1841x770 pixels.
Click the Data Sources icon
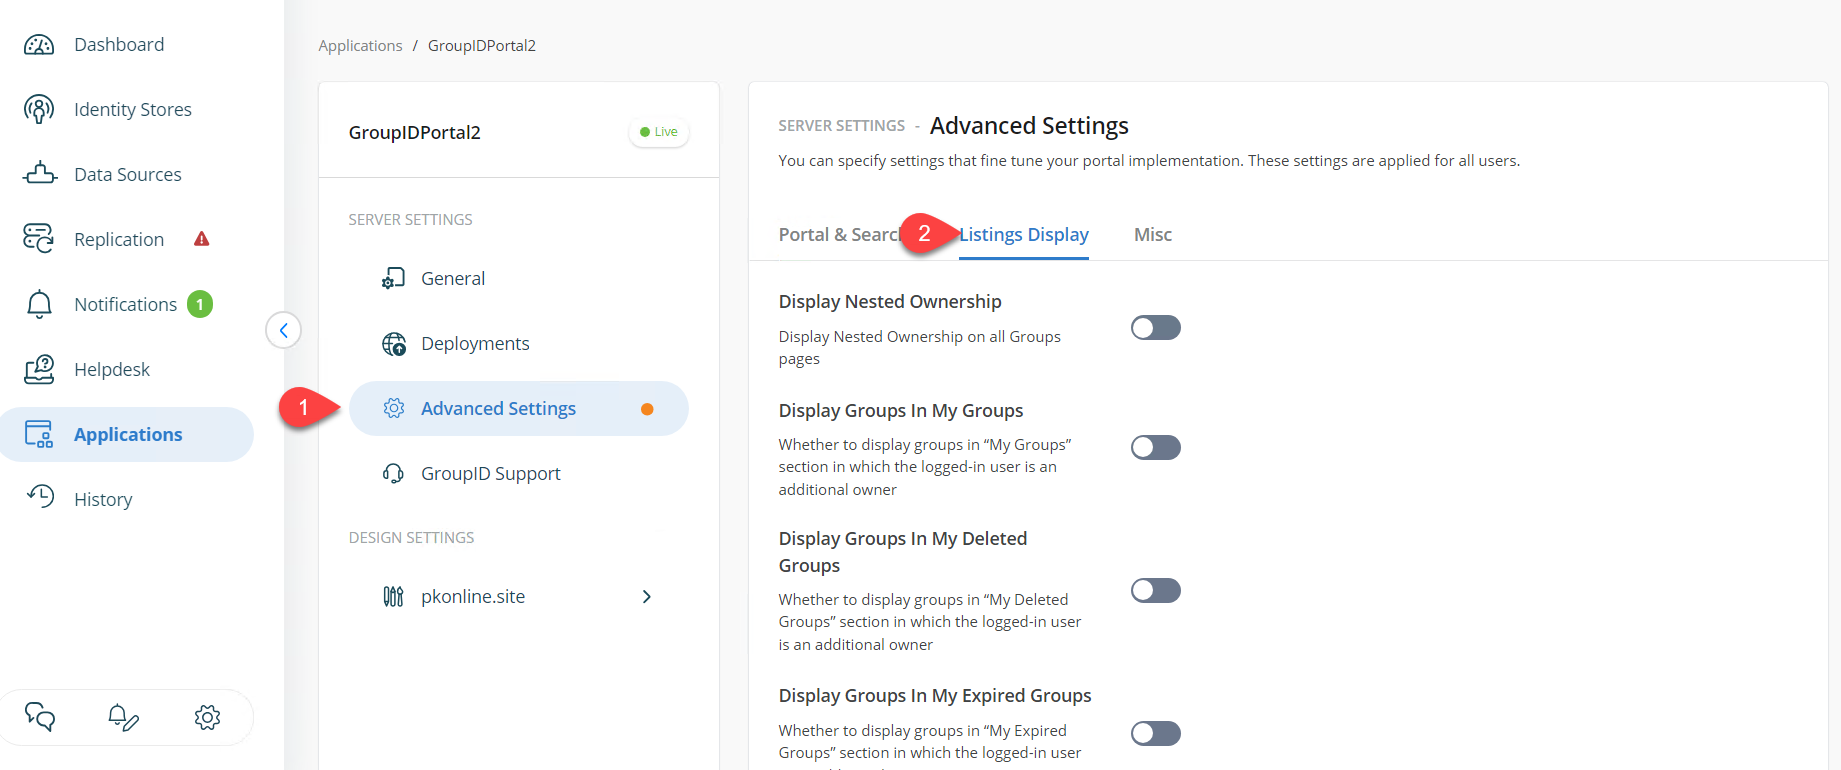pos(40,173)
